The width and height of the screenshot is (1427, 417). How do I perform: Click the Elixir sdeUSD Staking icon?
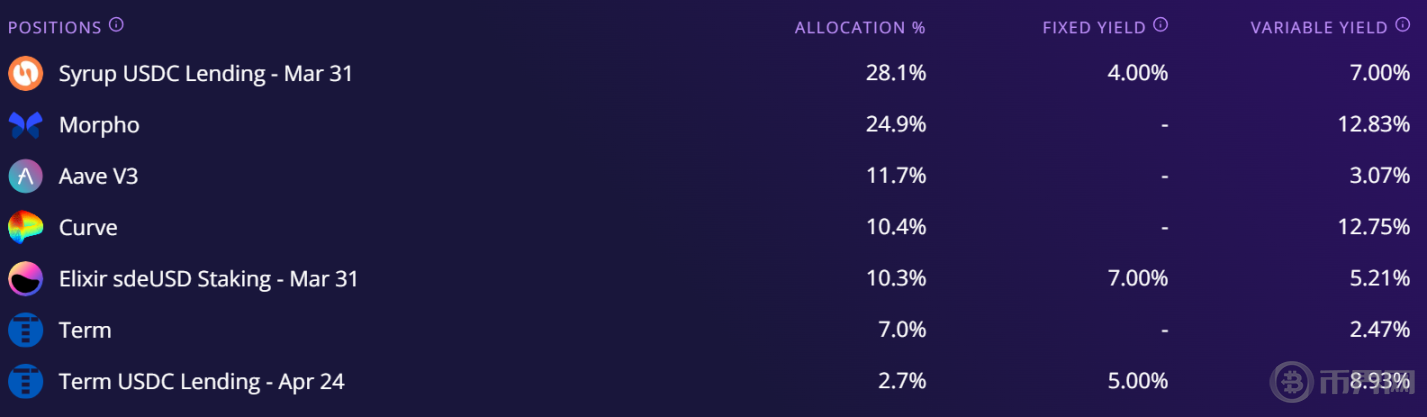(x=25, y=279)
